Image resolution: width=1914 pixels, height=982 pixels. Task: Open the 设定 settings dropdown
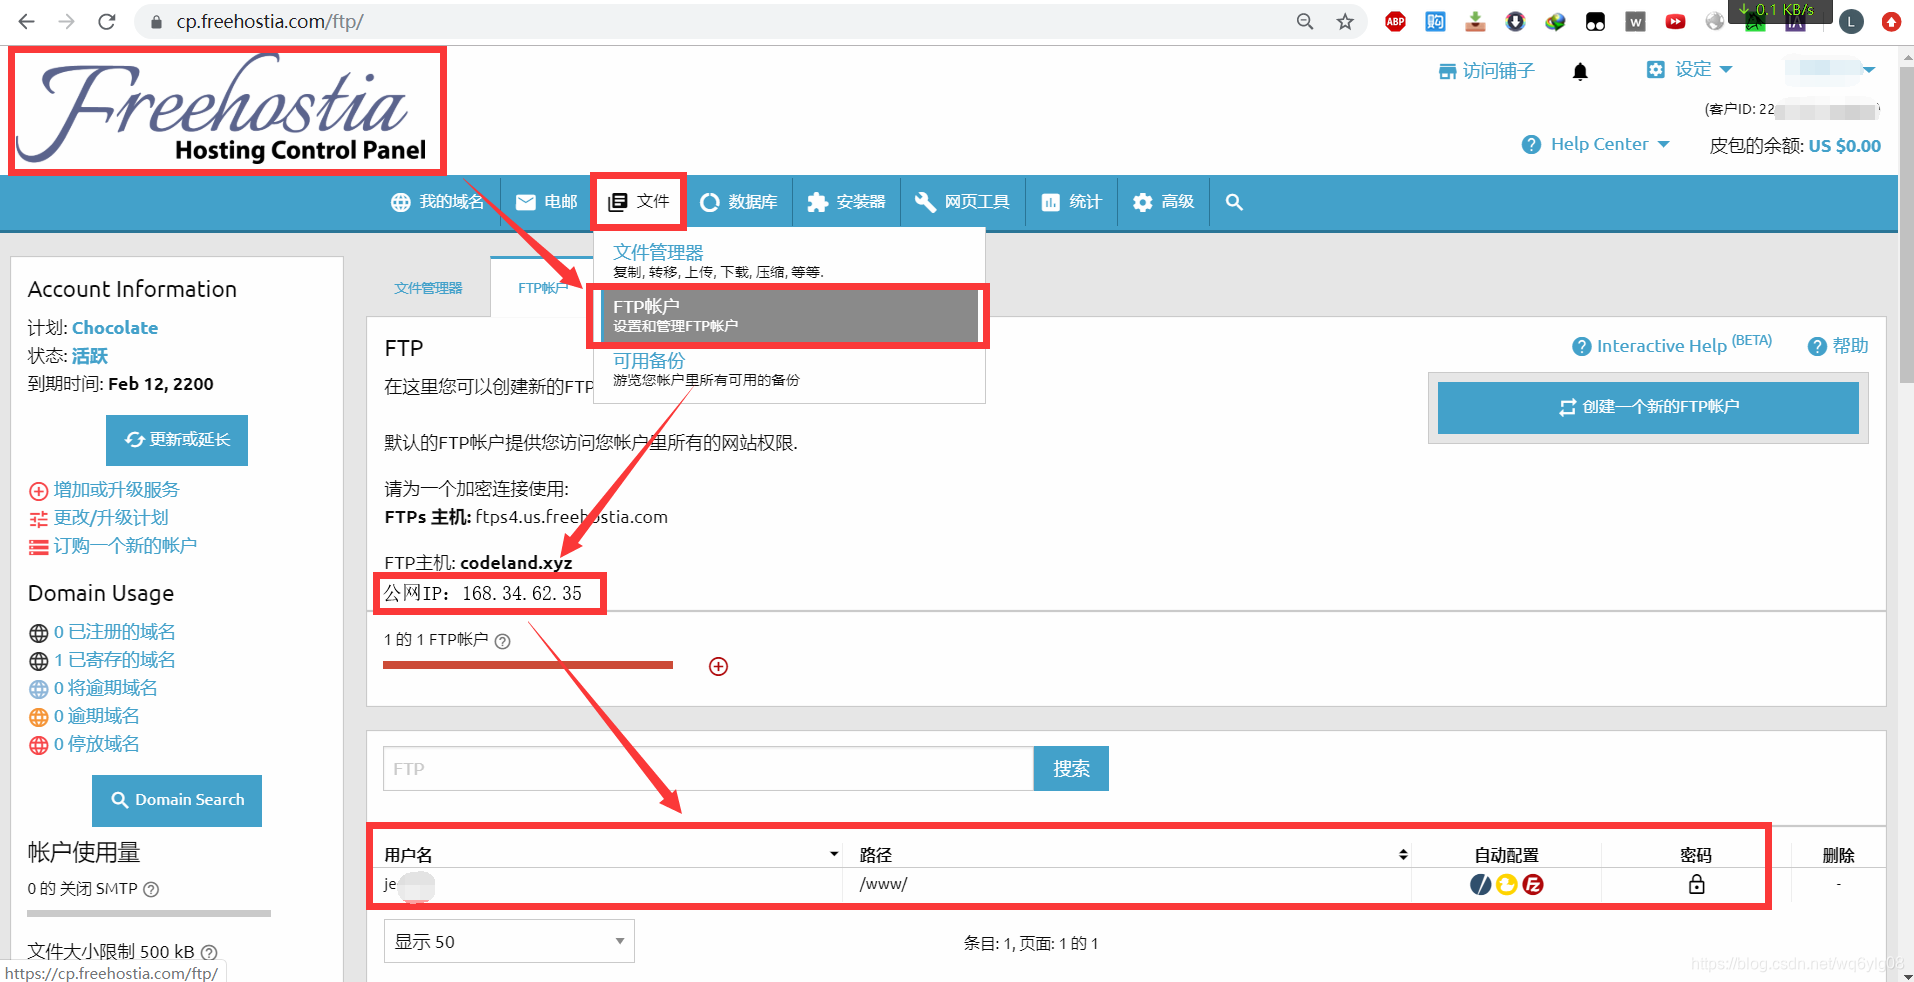pyautogui.click(x=1689, y=69)
